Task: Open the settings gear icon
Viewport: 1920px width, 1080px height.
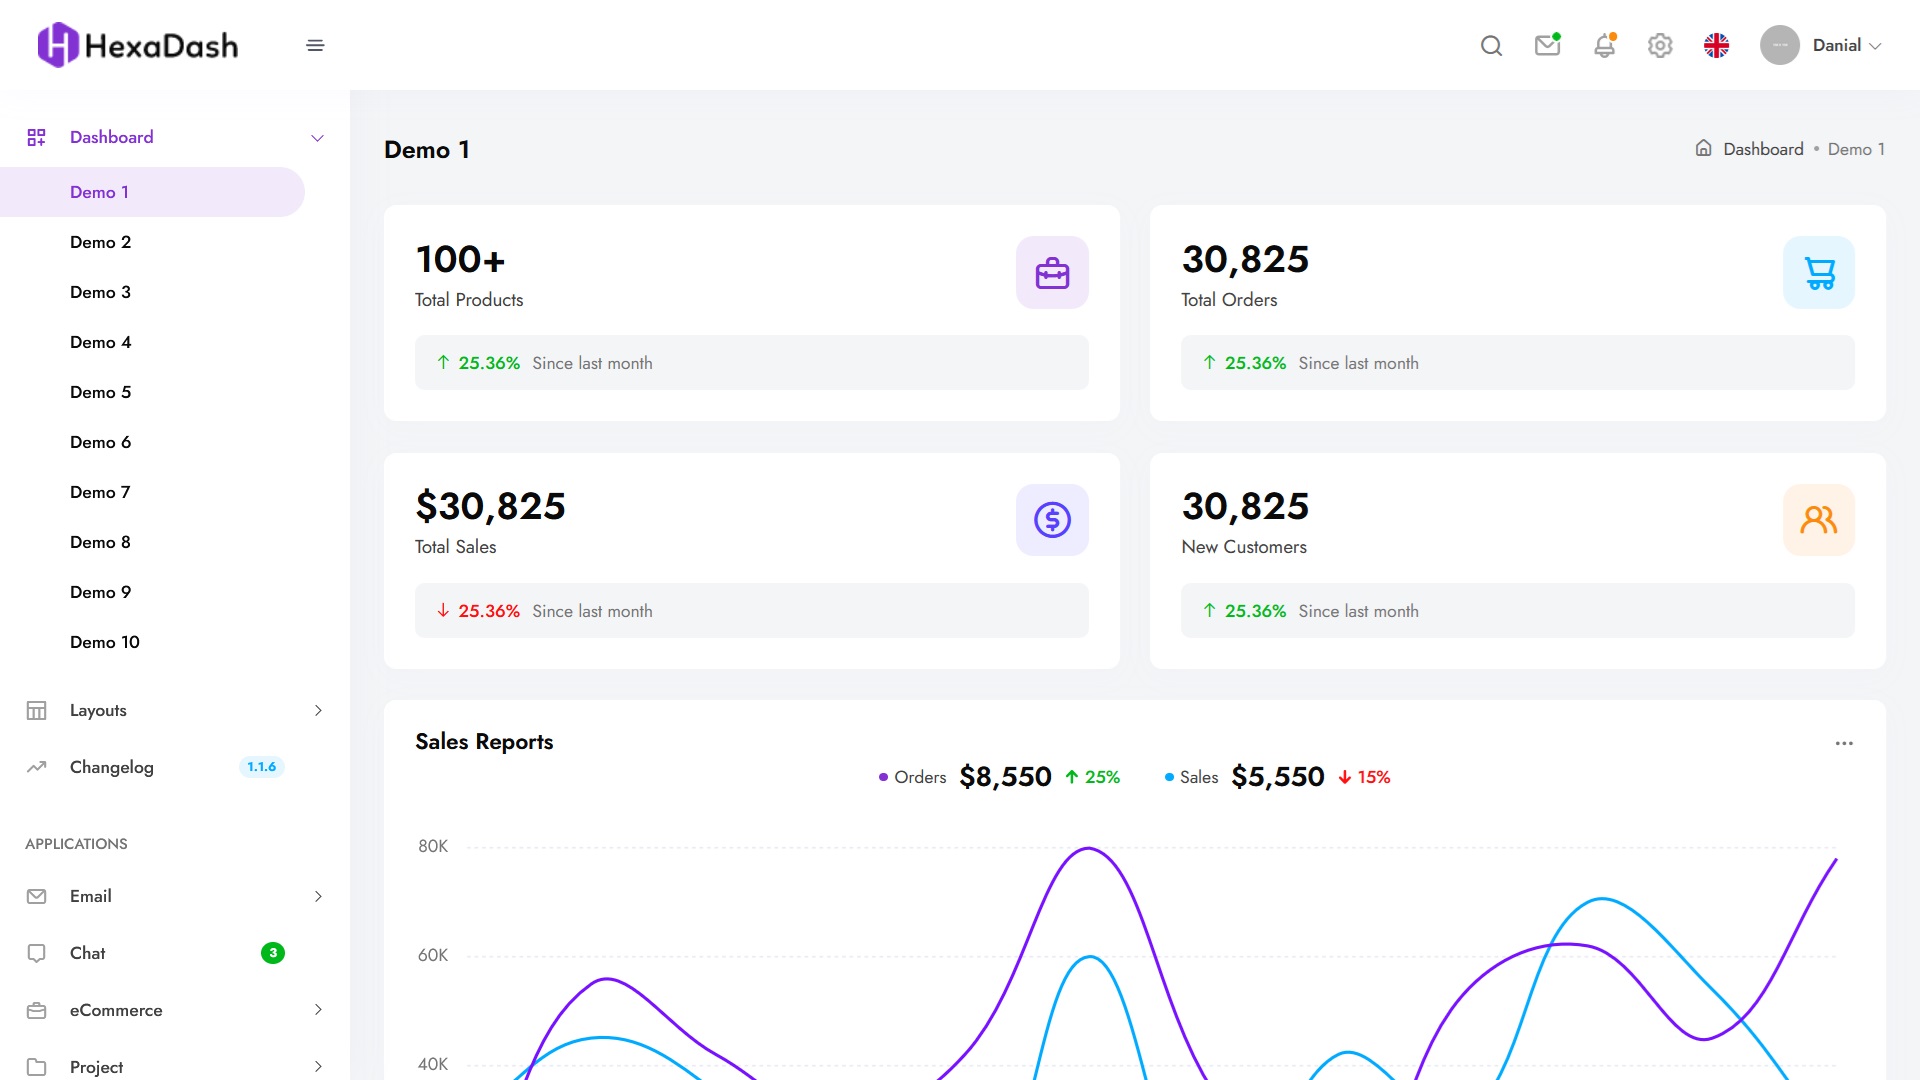Action: [1660, 45]
